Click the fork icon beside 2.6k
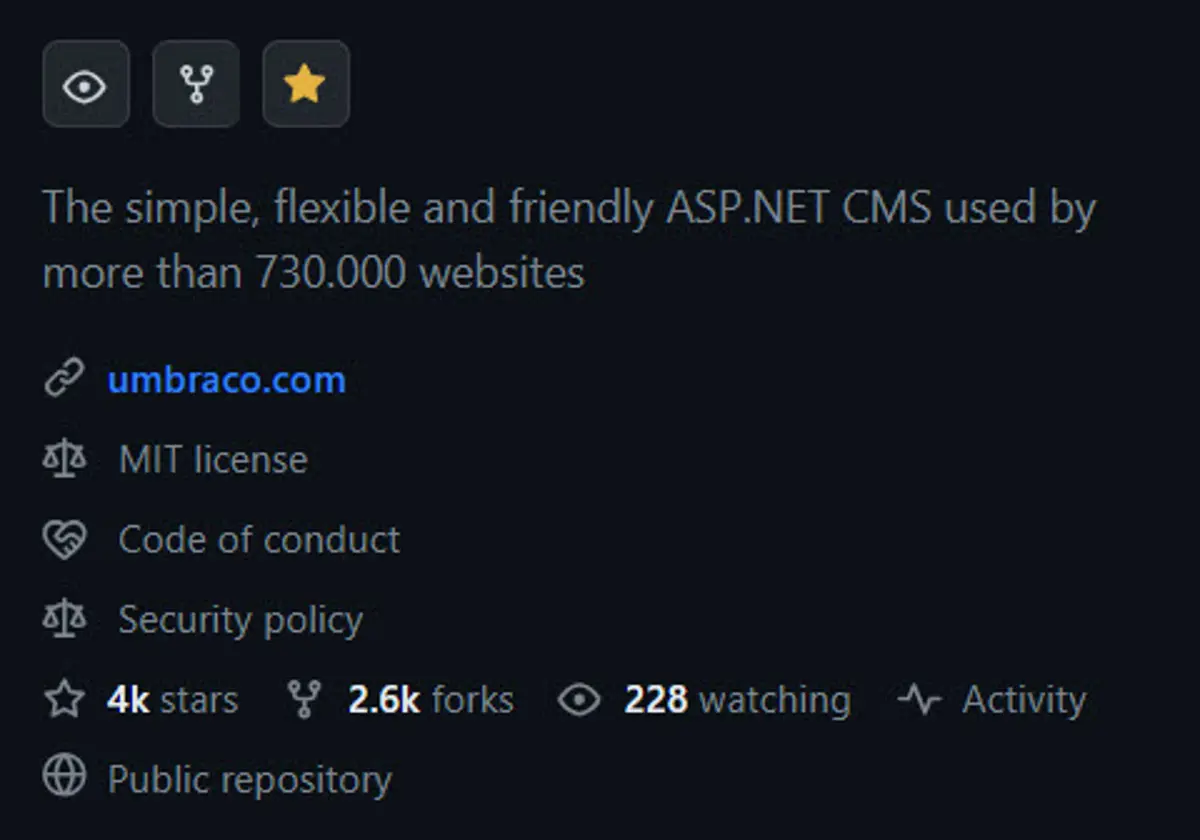1200x840 pixels. [x=303, y=700]
